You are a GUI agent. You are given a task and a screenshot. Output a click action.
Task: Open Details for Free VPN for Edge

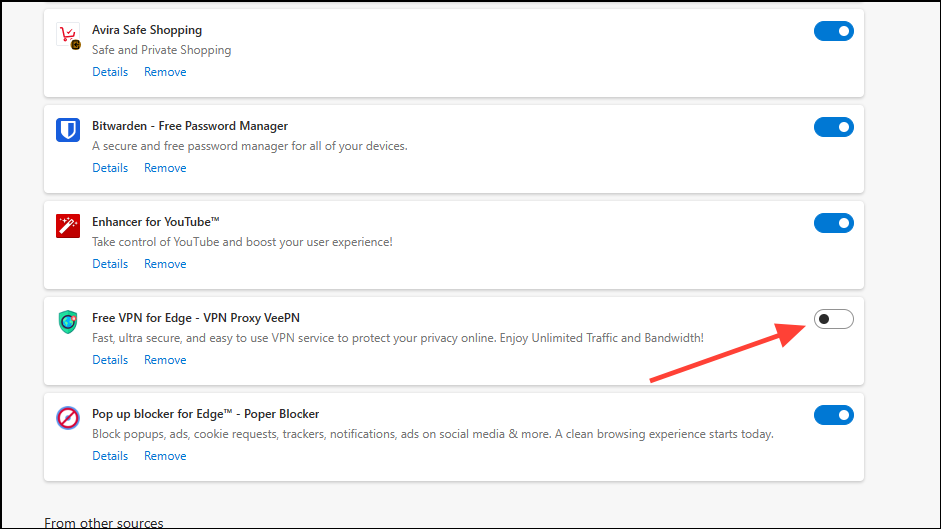coord(110,360)
